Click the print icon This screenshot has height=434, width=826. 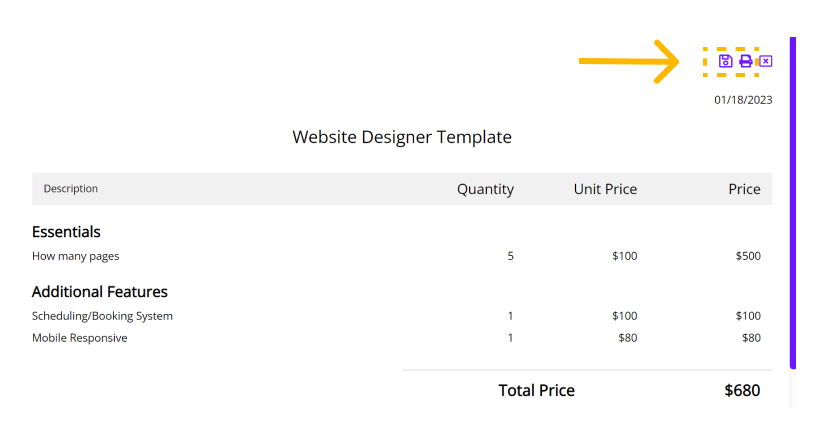coord(745,61)
